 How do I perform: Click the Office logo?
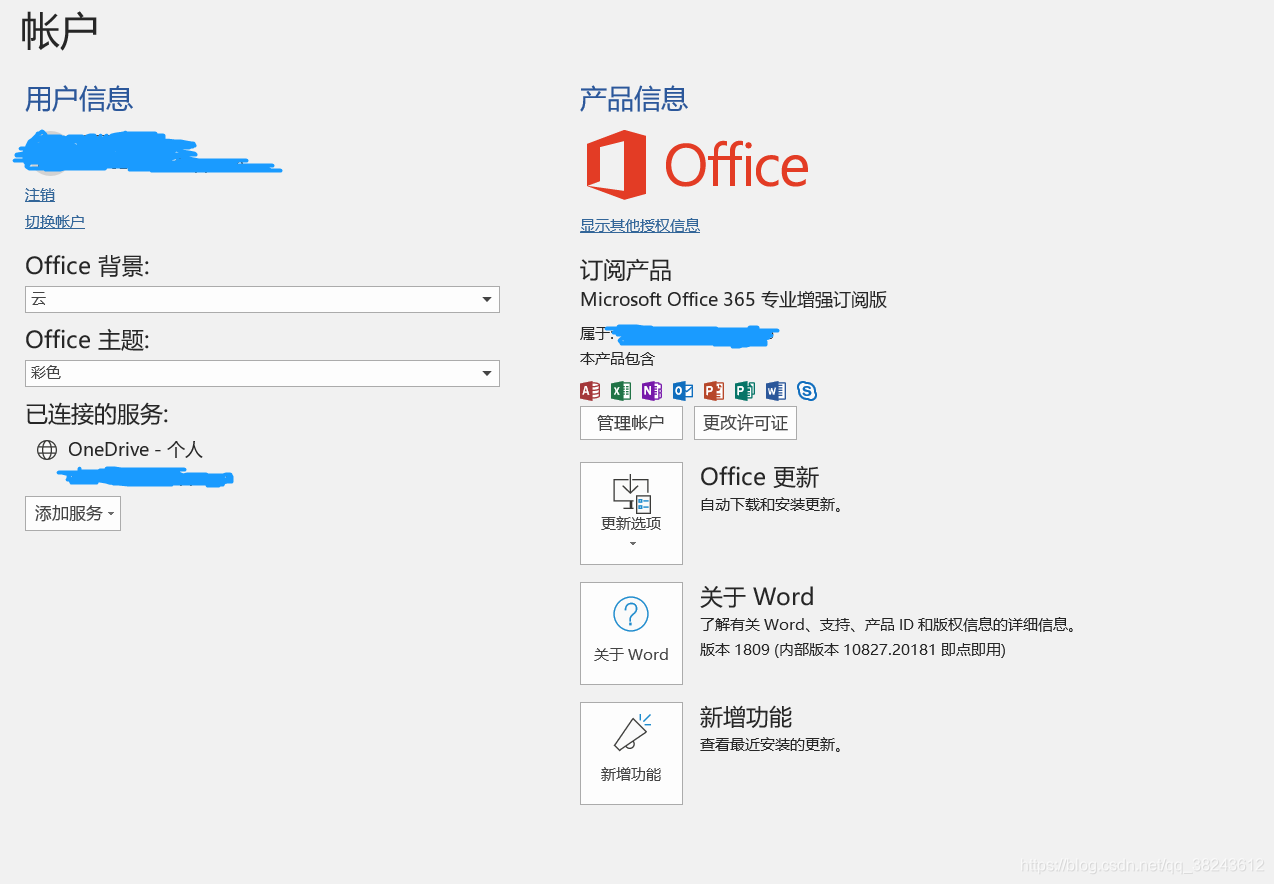pos(697,165)
